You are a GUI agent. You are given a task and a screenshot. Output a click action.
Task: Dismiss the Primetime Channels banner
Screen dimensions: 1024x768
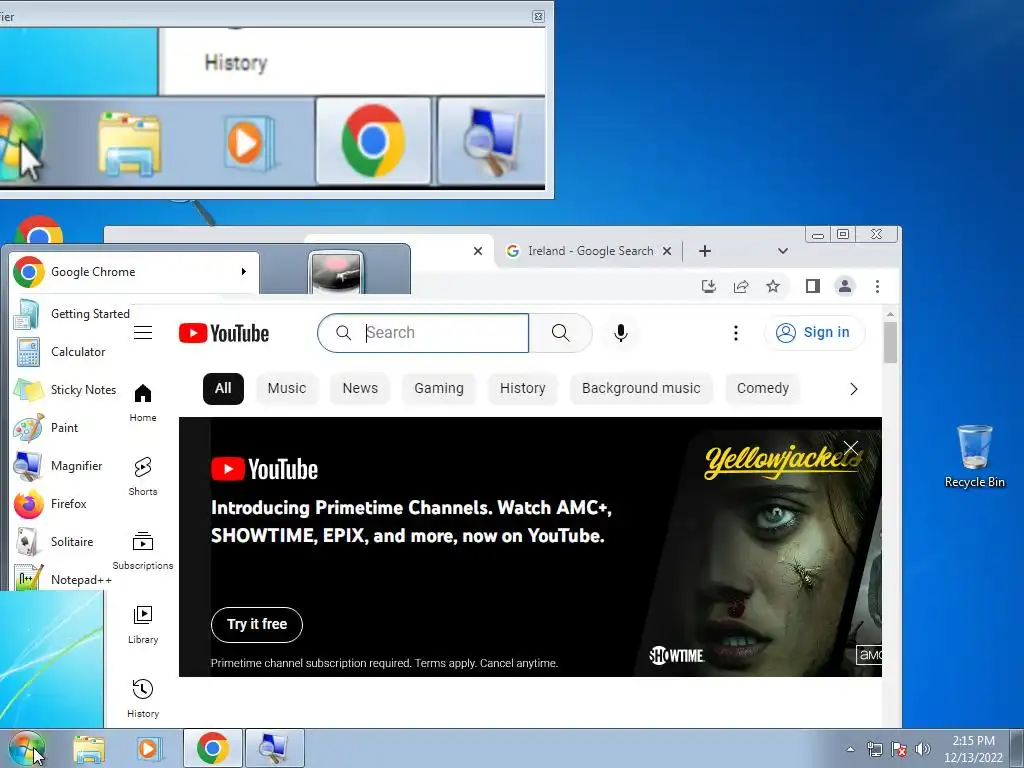coord(851,448)
